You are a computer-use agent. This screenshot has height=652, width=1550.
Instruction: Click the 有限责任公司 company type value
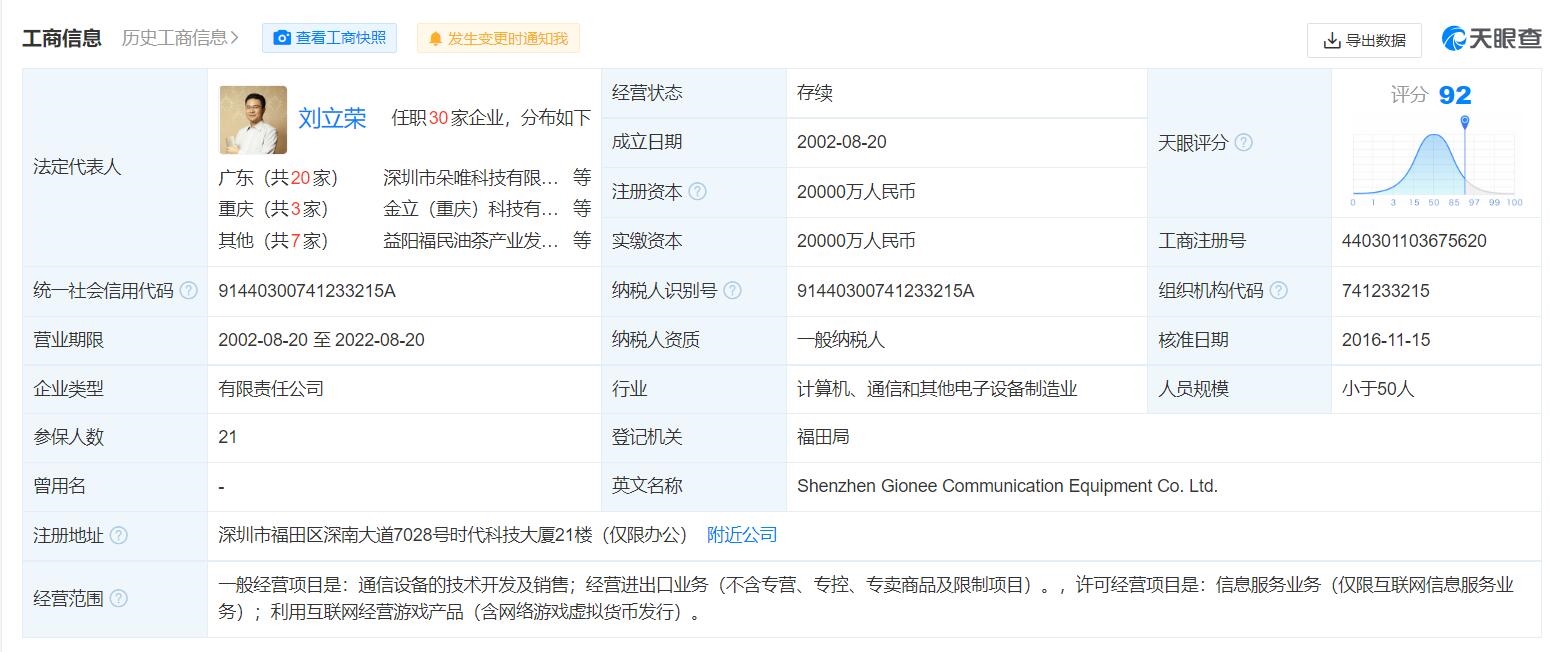pos(271,389)
